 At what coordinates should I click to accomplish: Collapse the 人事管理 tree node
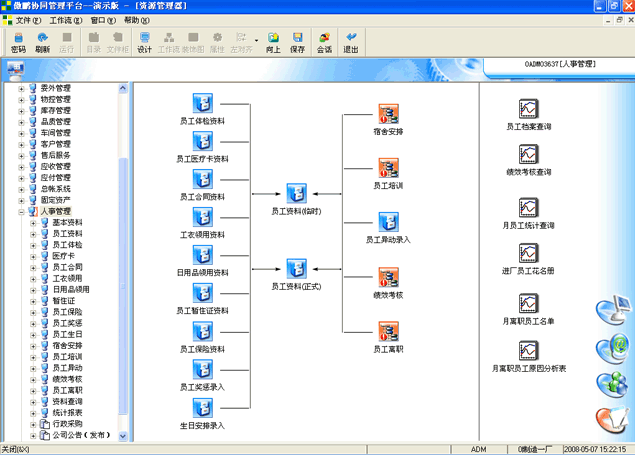[x=21, y=211]
